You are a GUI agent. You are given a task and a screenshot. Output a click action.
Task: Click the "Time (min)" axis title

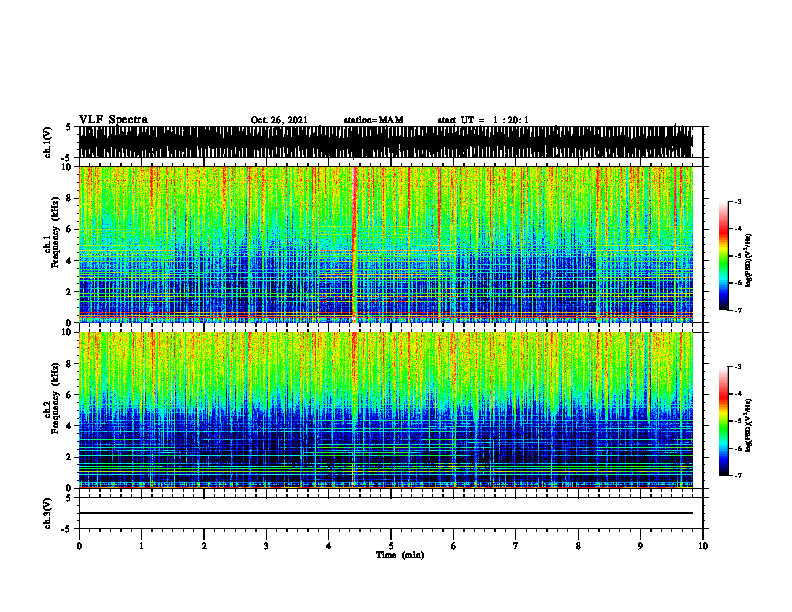400,555
